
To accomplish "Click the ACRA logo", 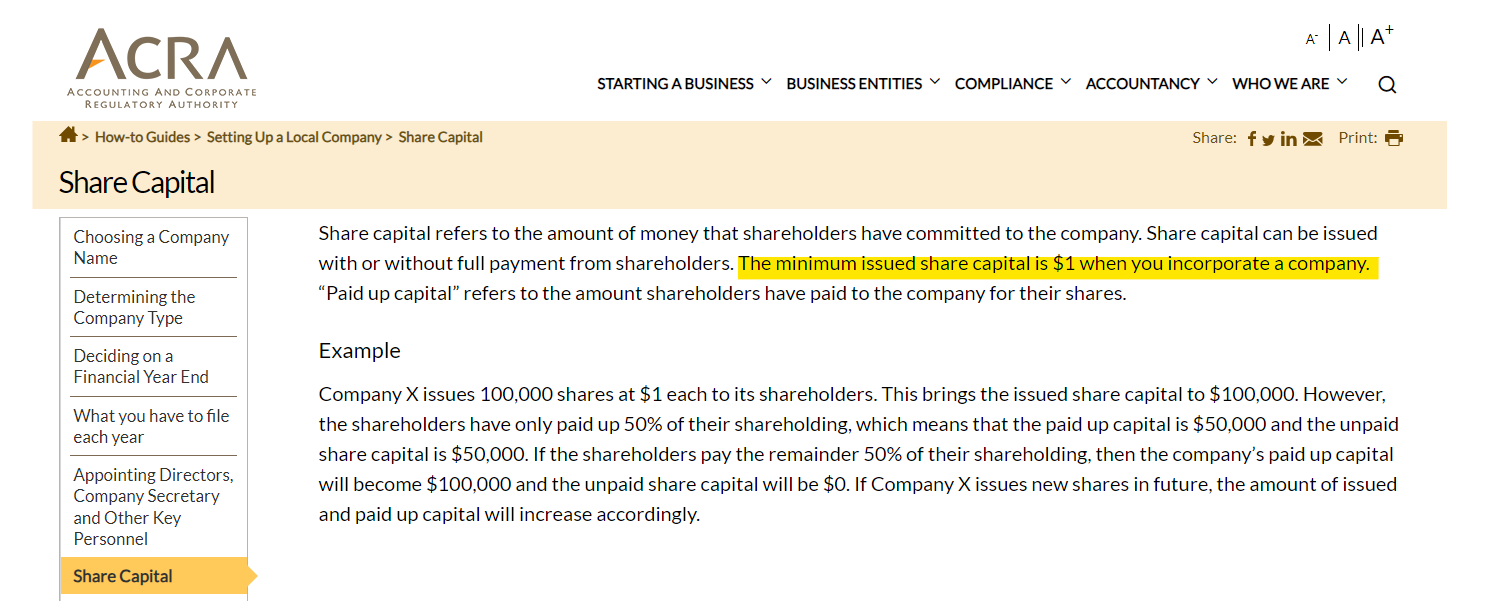I will pos(162,69).
